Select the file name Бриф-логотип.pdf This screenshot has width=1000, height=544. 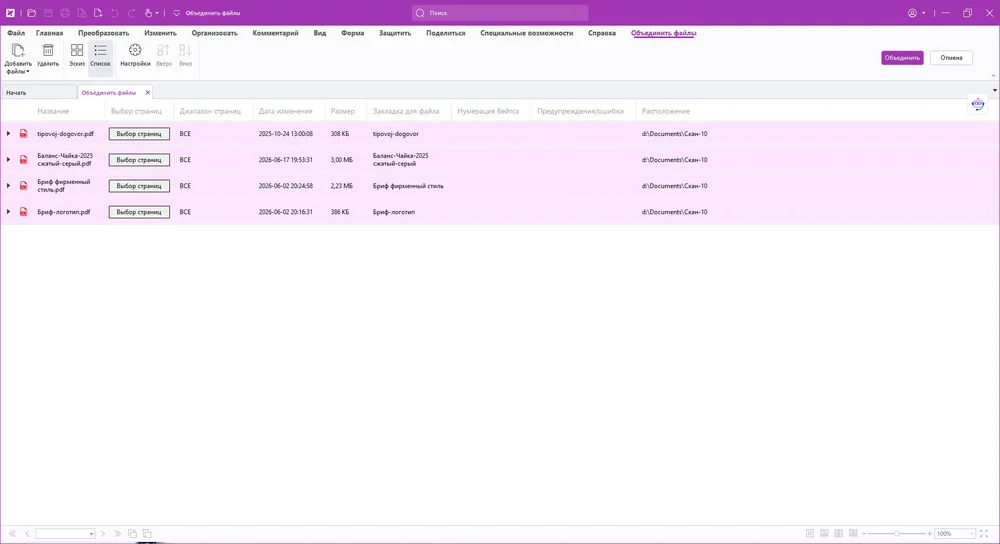click(64, 212)
